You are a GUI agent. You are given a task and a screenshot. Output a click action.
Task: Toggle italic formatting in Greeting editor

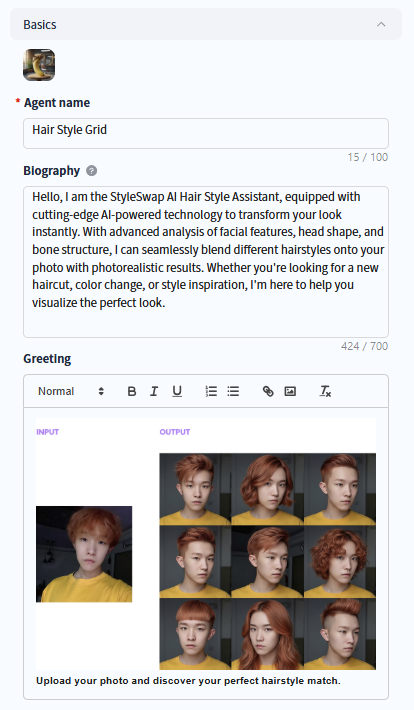[x=154, y=391]
